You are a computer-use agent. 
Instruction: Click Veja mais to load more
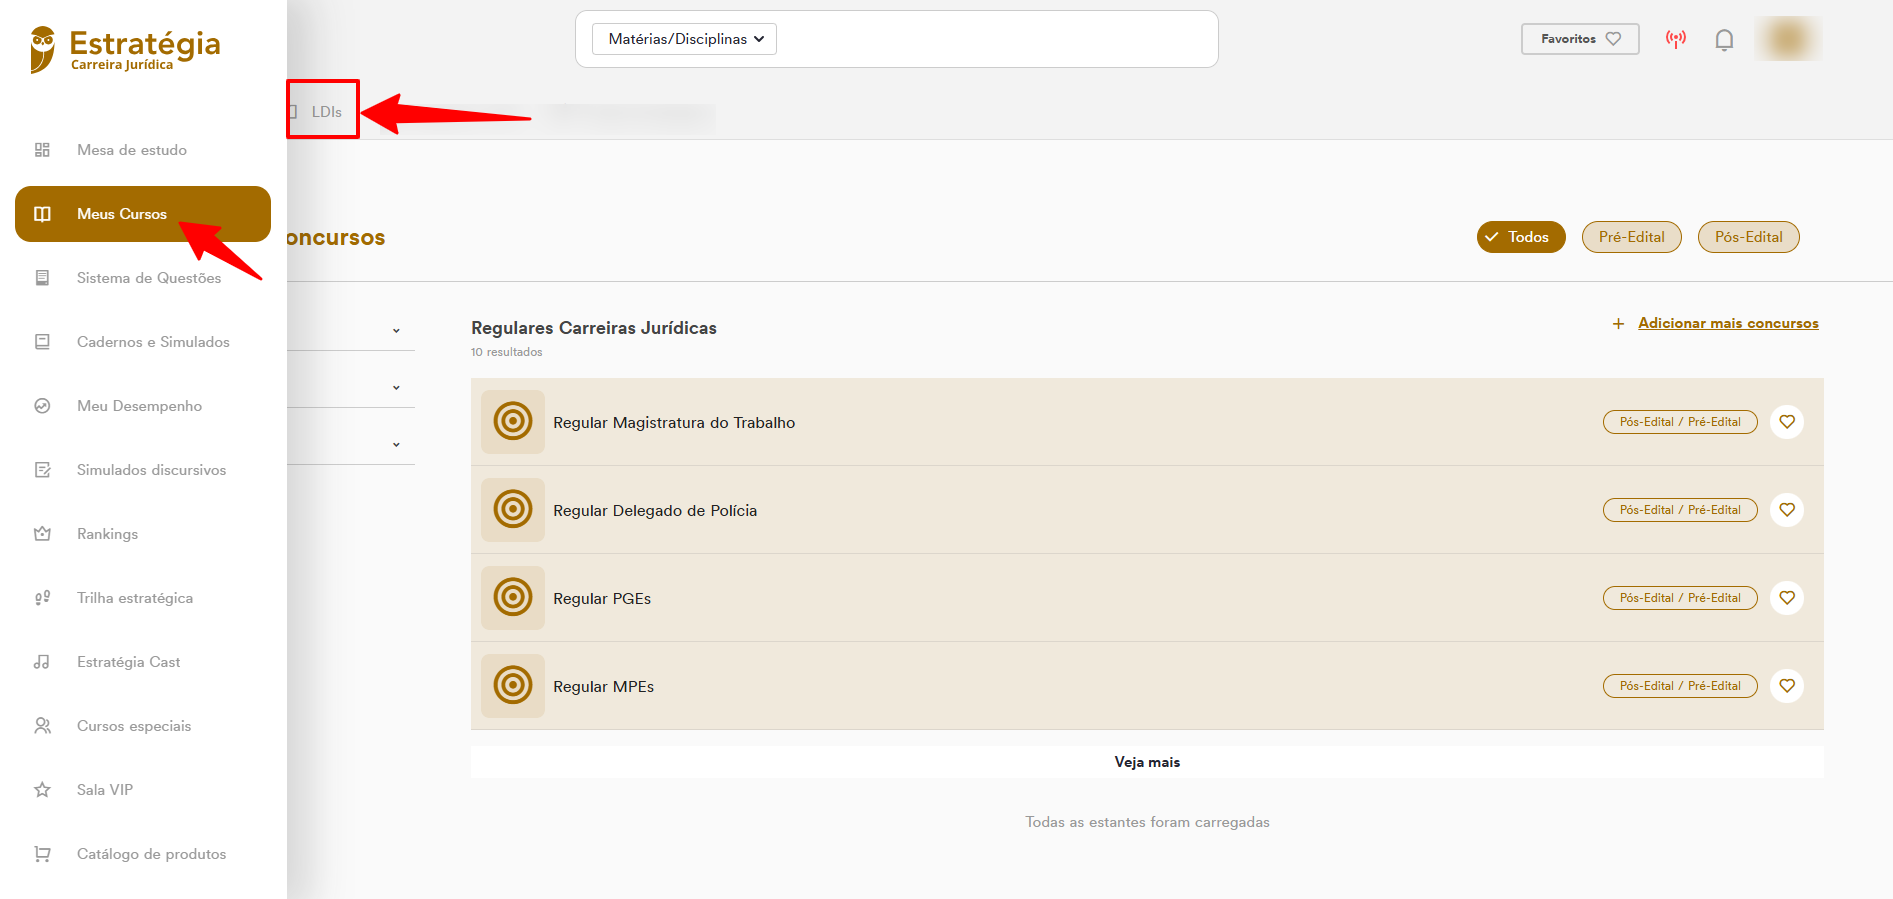(1147, 762)
